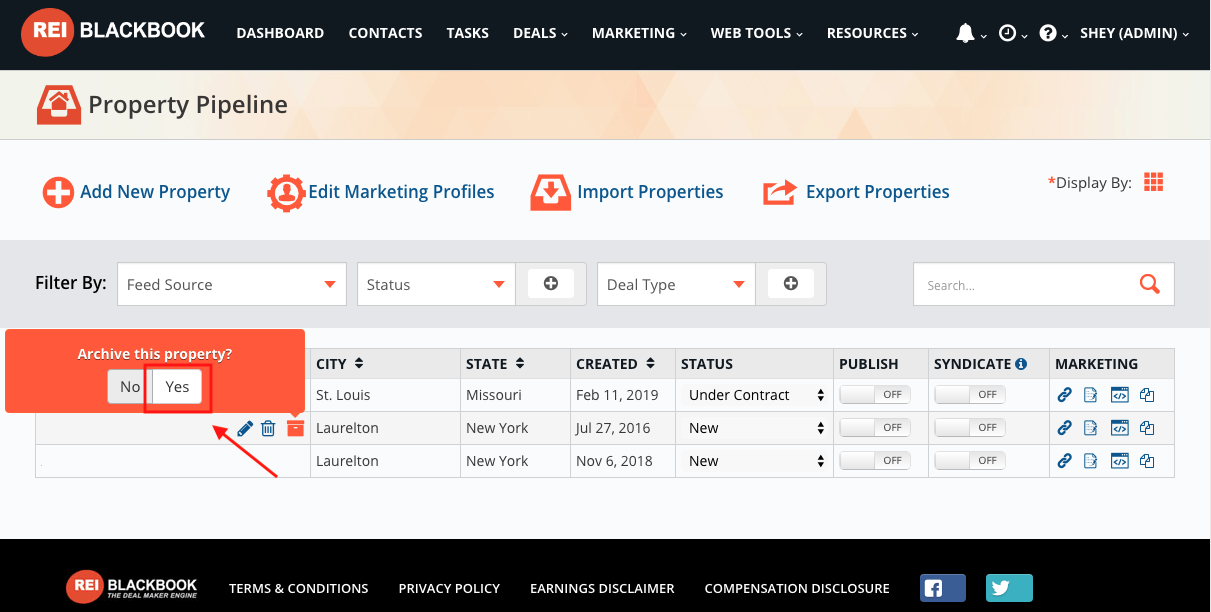Open the Compensation Disclosure link
The height and width of the screenshot is (612, 1211).
(797, 588)
